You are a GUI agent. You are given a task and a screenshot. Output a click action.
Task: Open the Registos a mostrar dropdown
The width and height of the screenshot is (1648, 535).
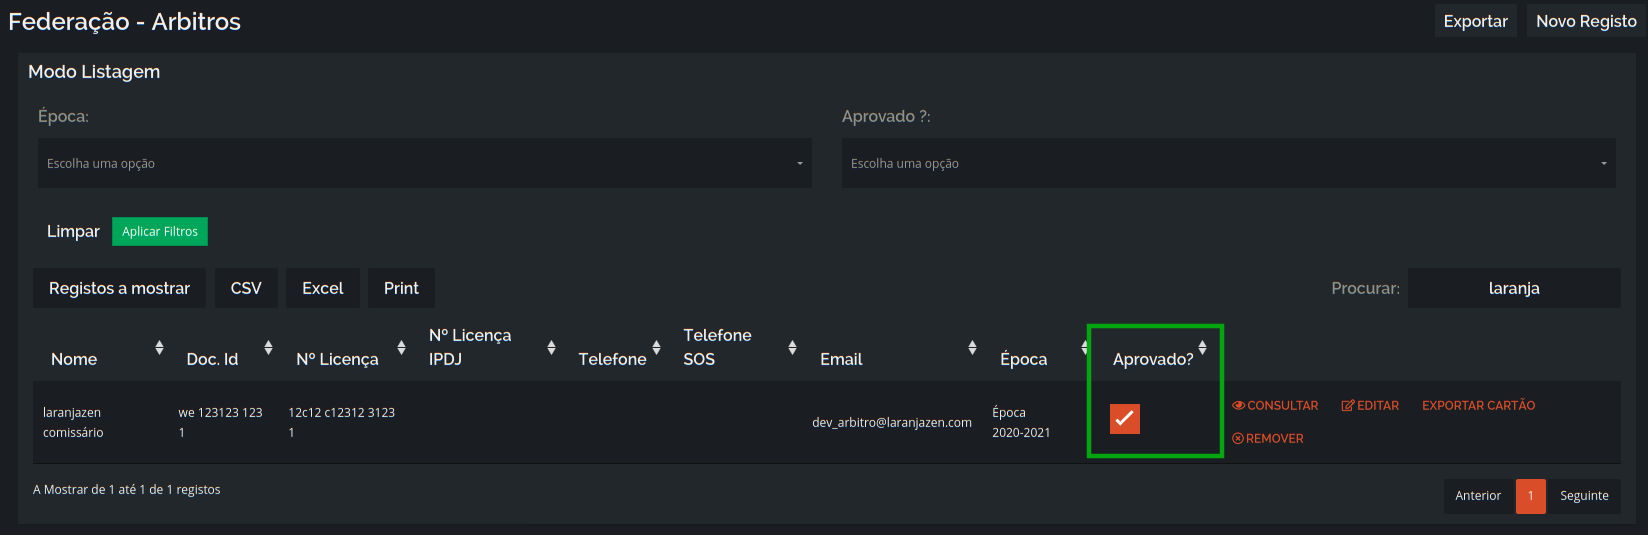(119, 288)
